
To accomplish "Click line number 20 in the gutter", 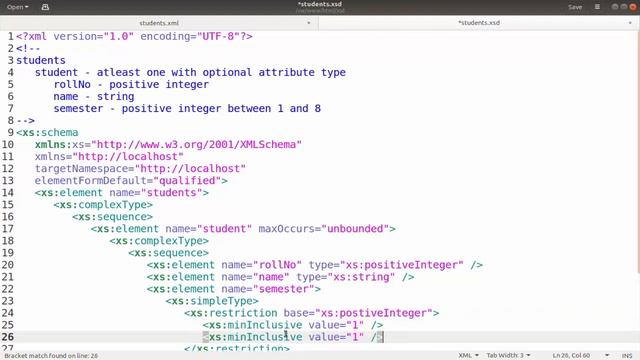I will (x=8, y=265).
